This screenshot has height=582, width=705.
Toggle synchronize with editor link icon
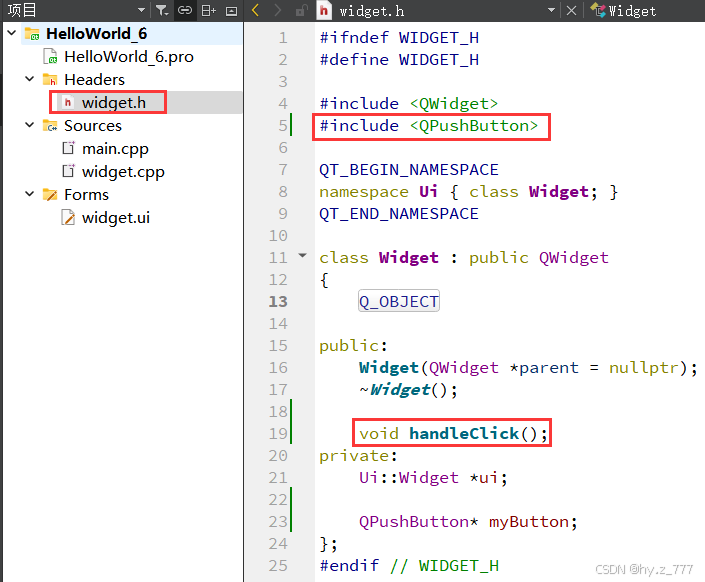(x=185, y=10)
